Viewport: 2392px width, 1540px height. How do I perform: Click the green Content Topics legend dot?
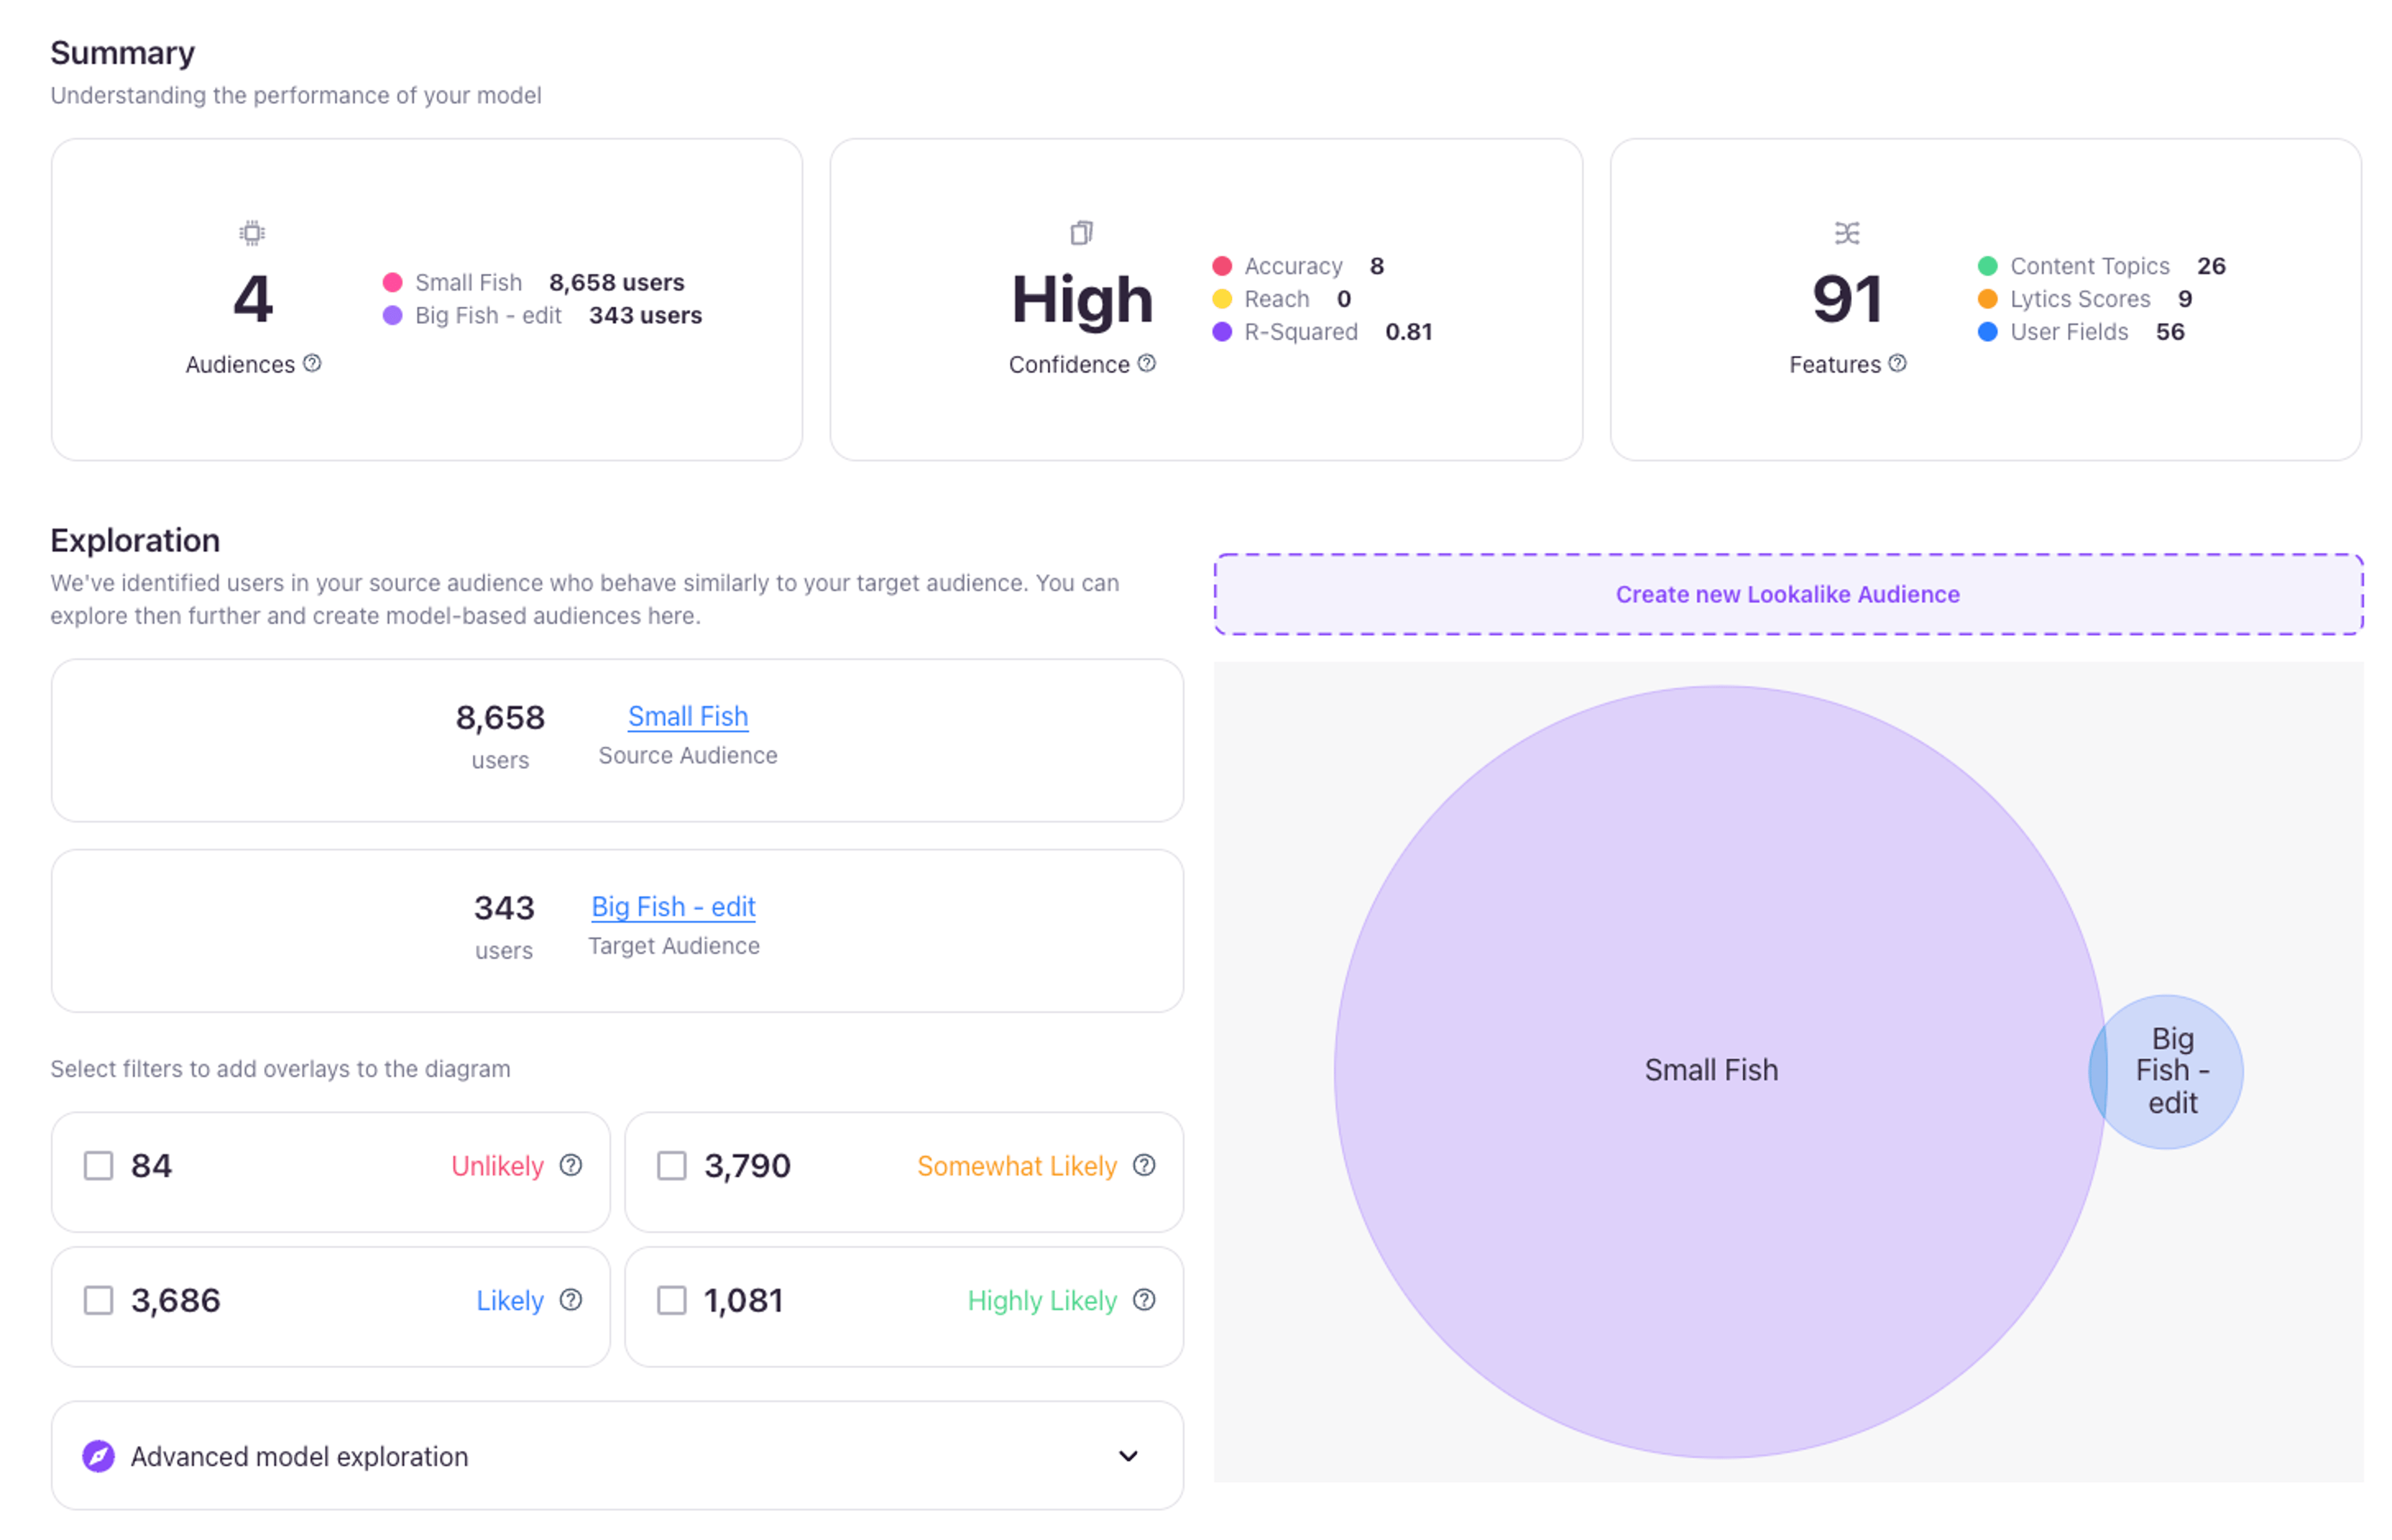[x=1988, y=266]
